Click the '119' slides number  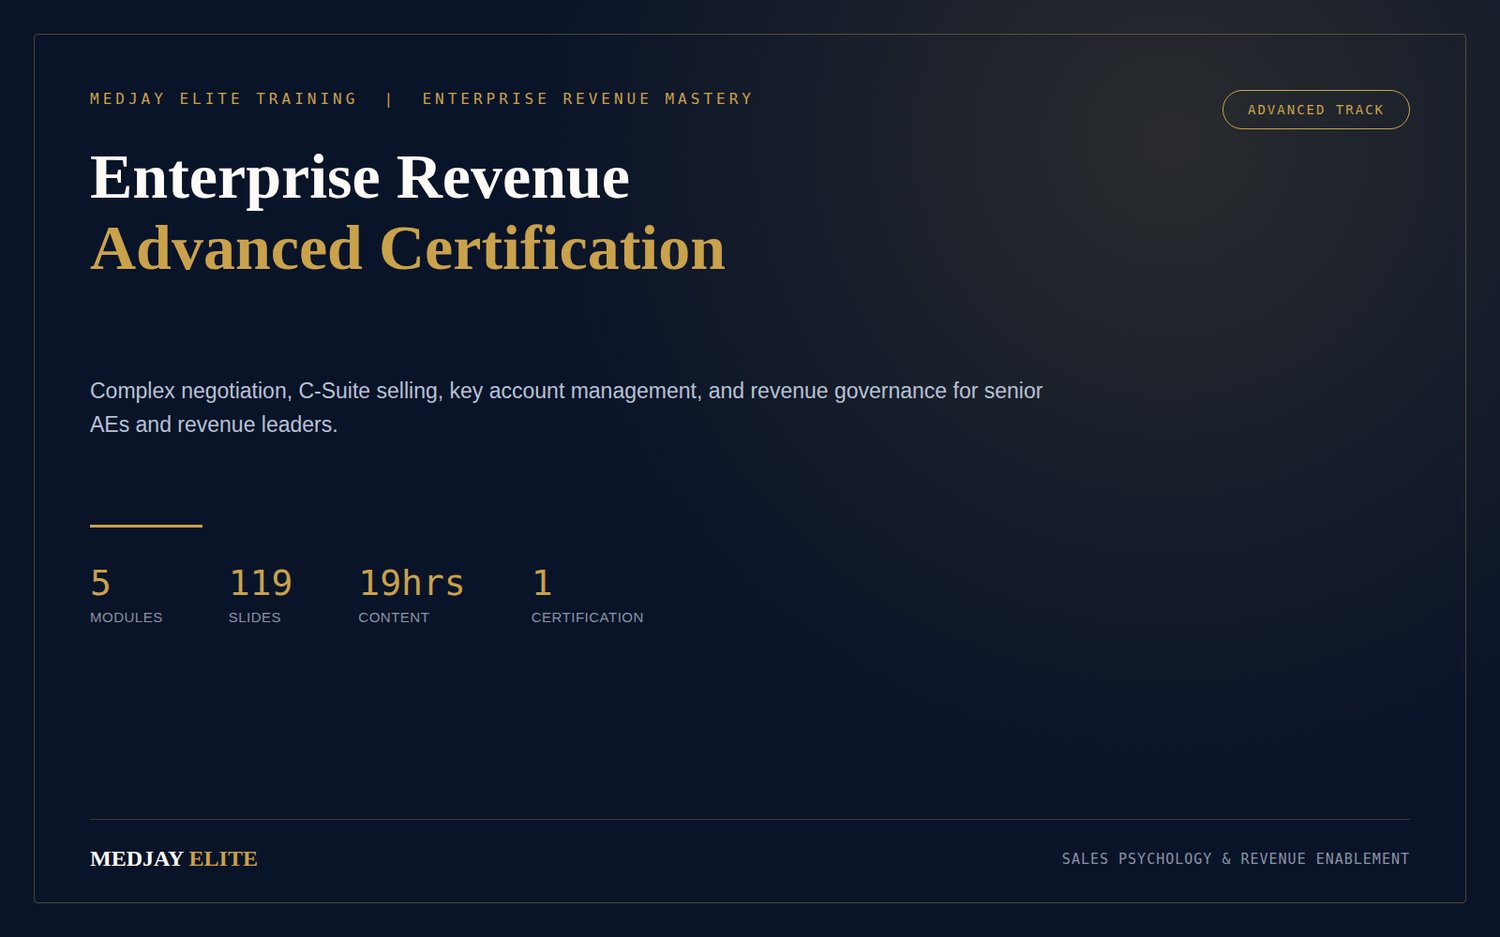tap(260, 583)
